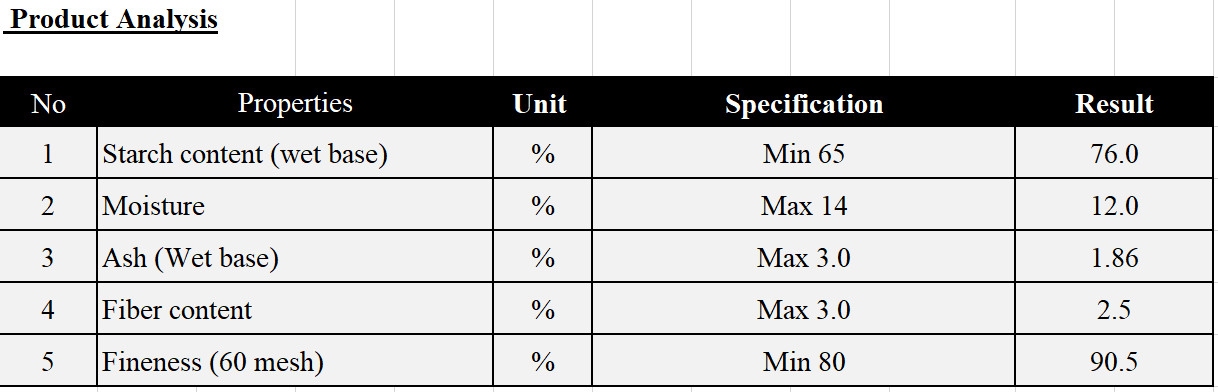Click the Max 14 specification cell
This screenshot has height=392, width=1218.
tap(804, 206)
